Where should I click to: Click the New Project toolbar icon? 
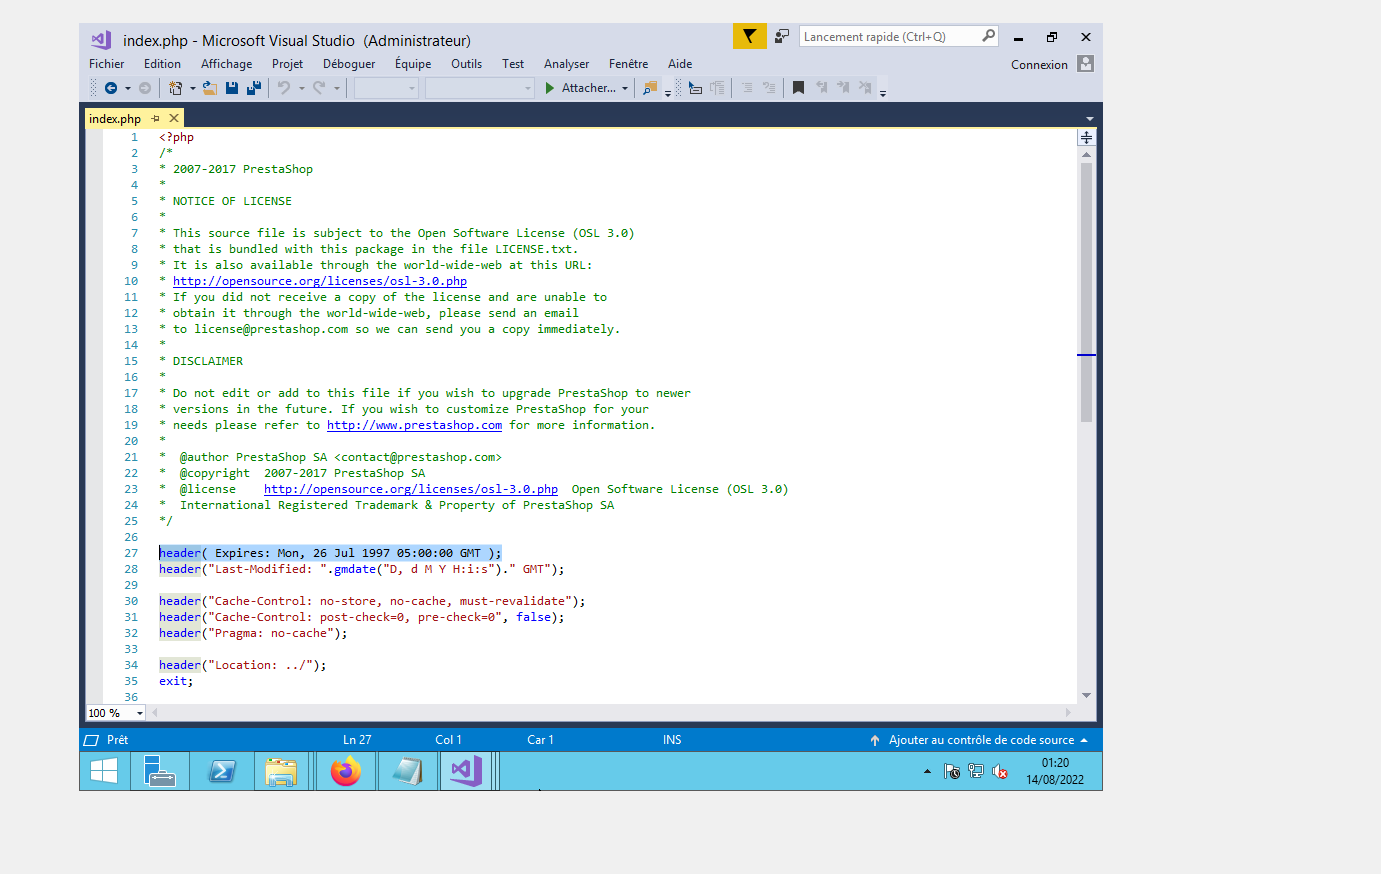[176, 88]
